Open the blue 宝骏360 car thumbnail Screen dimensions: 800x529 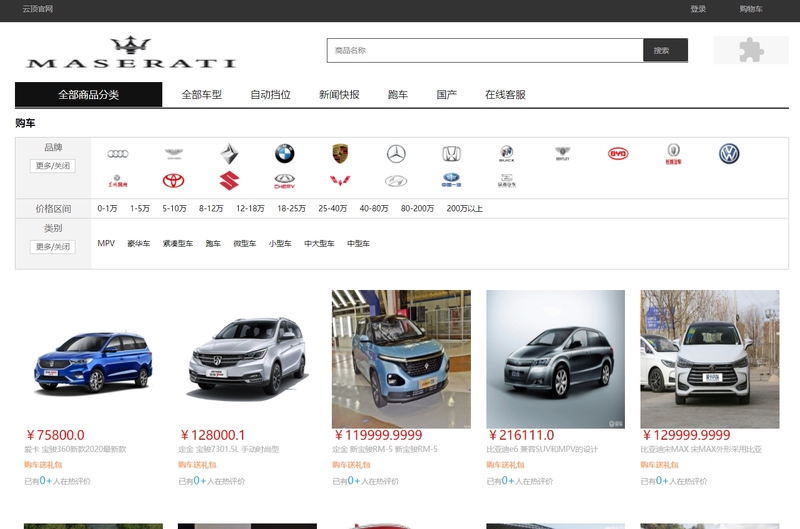(93, 359)
